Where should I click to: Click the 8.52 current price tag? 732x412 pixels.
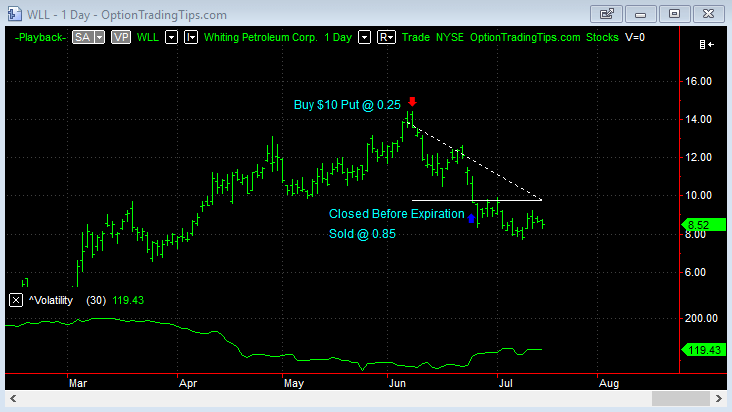(x=704, y=225)
